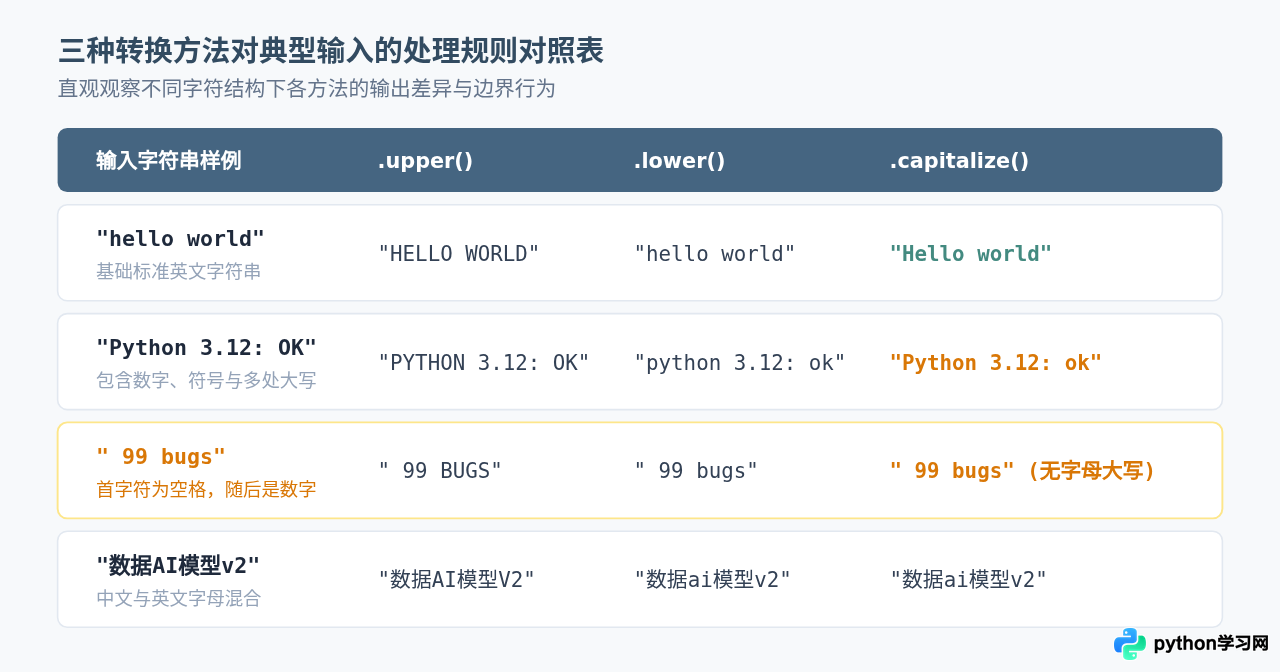Click the 输入字符串样例 column header

(x=168, y=161)
